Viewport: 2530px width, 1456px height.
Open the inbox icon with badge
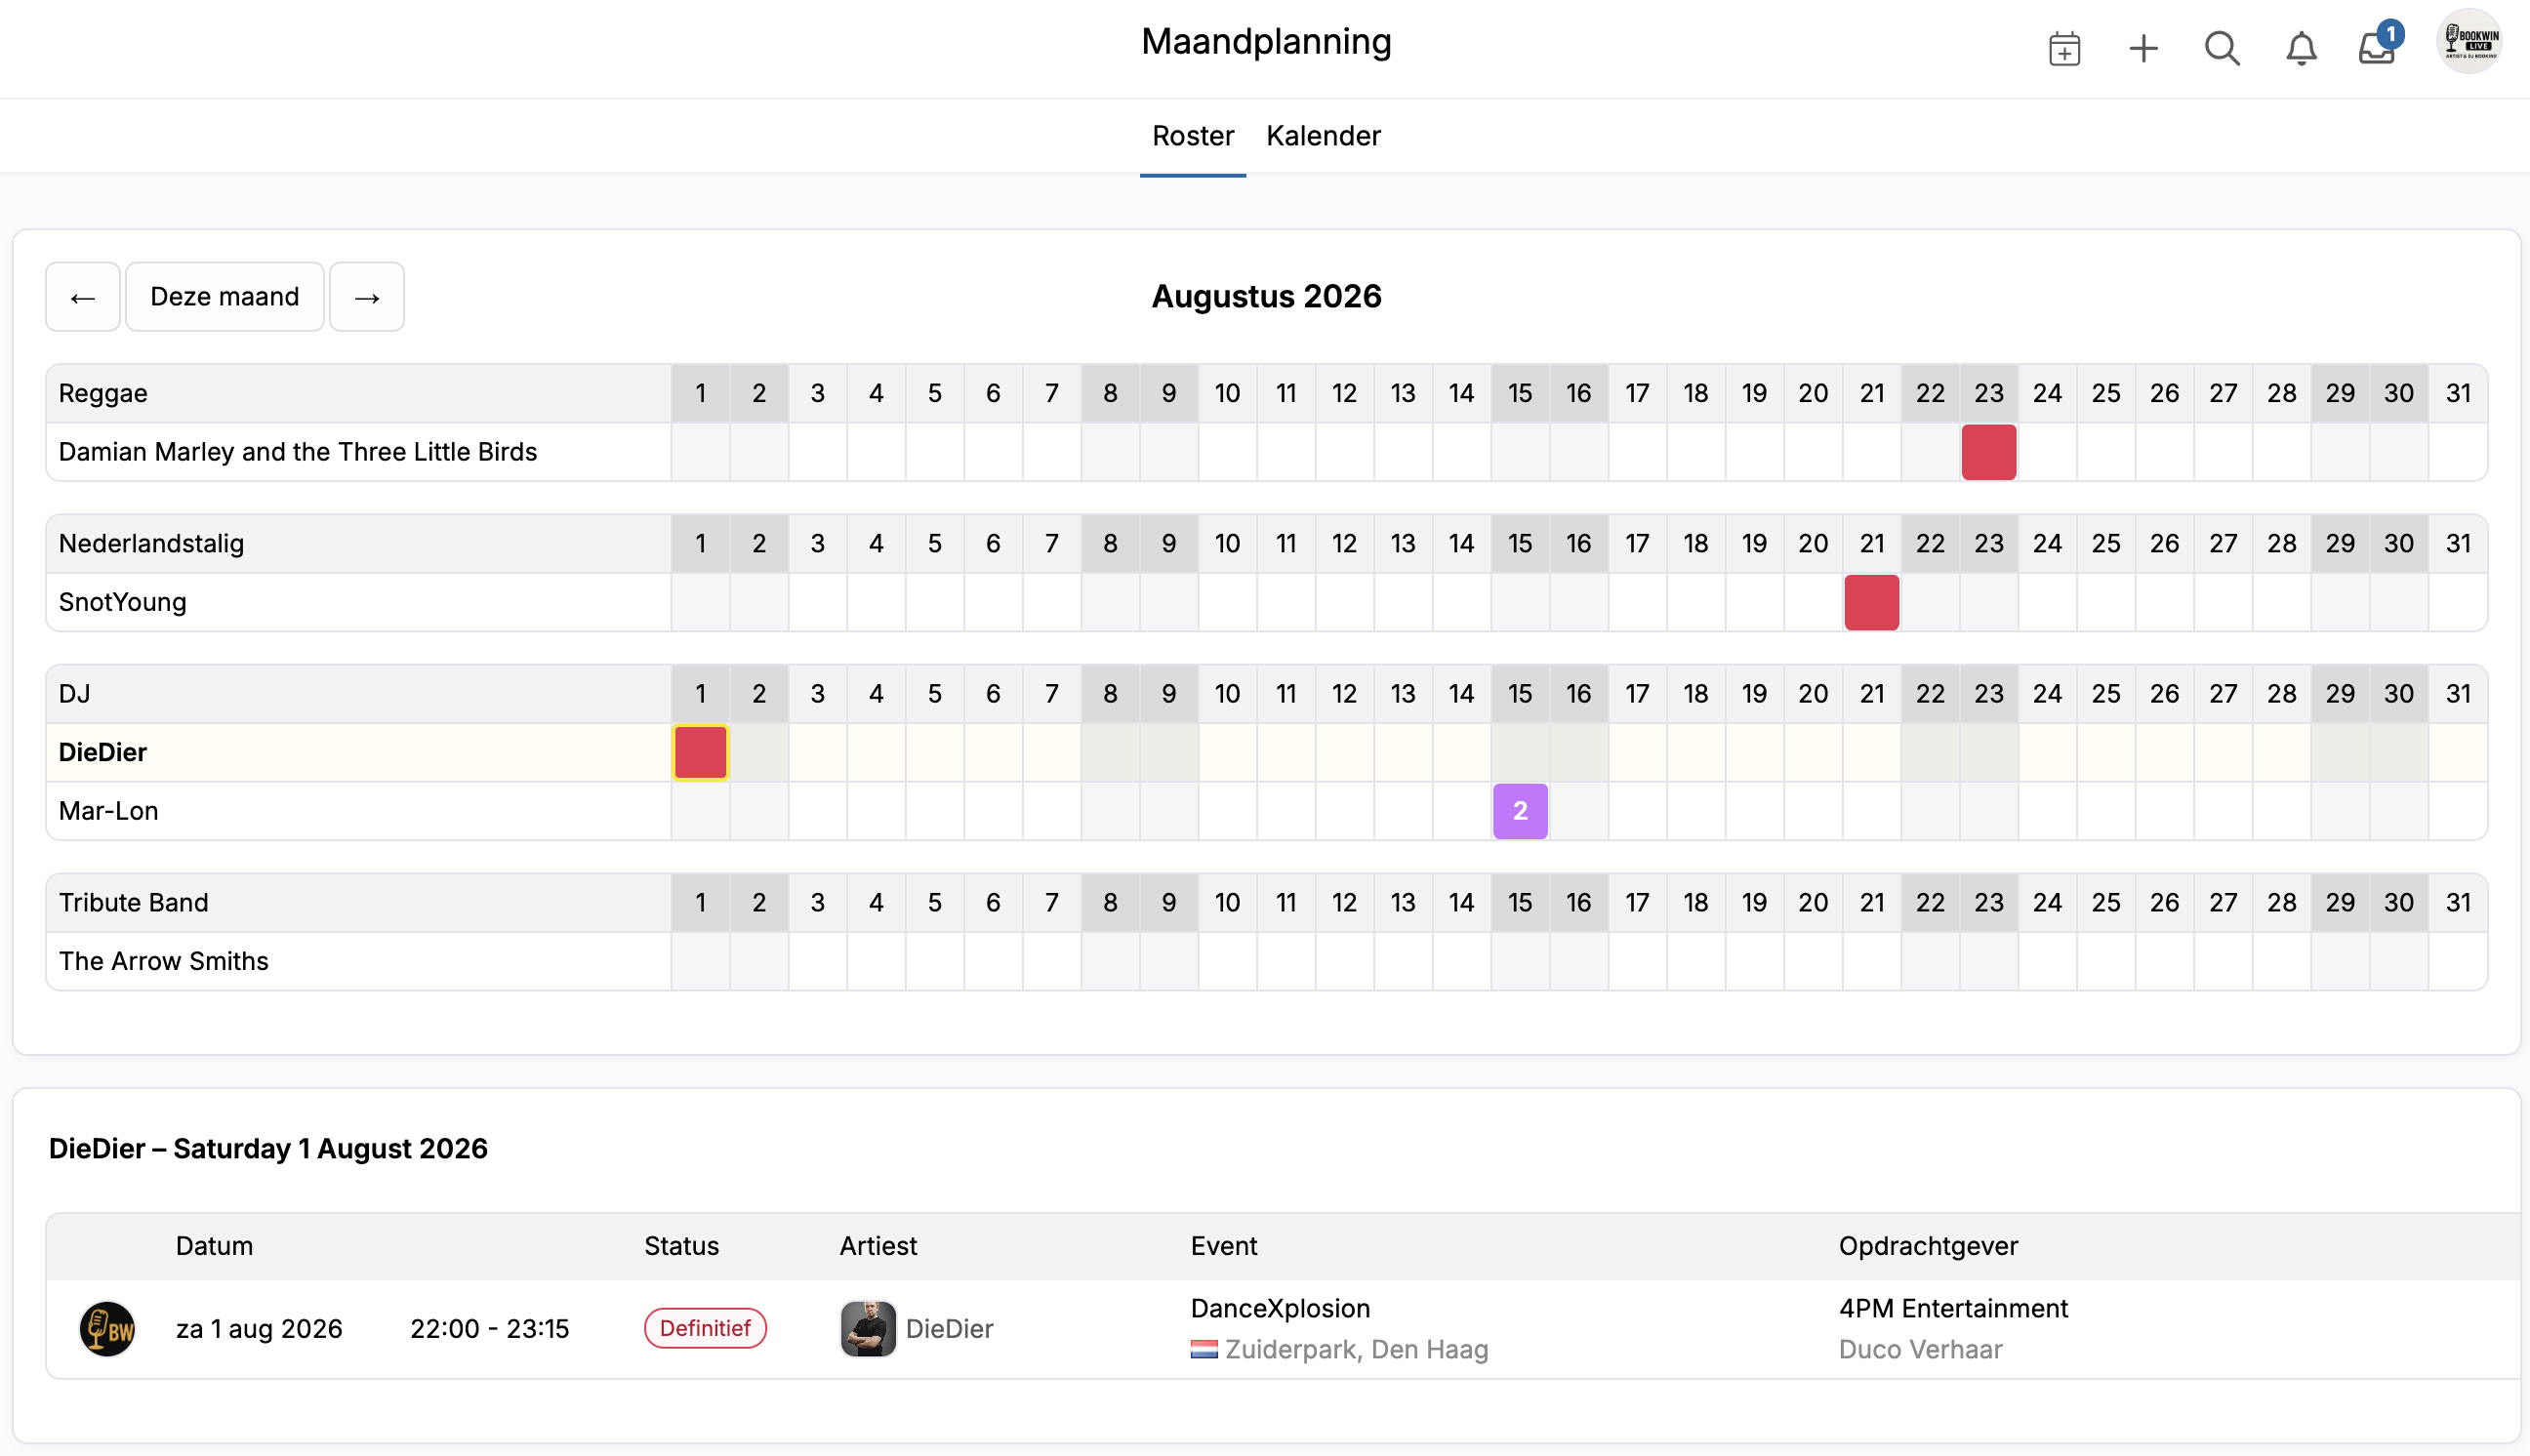[x=2376, y=48]
